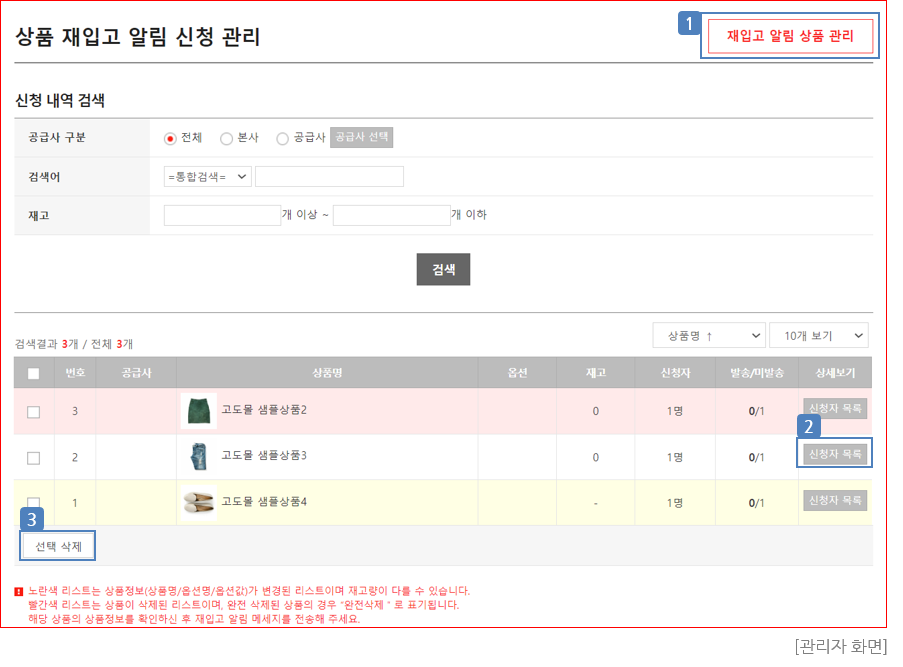Open the 상품명 sort order dropdown
This screenshot has width=903, height=667.
pyautogui.click(x=708, y=335)
